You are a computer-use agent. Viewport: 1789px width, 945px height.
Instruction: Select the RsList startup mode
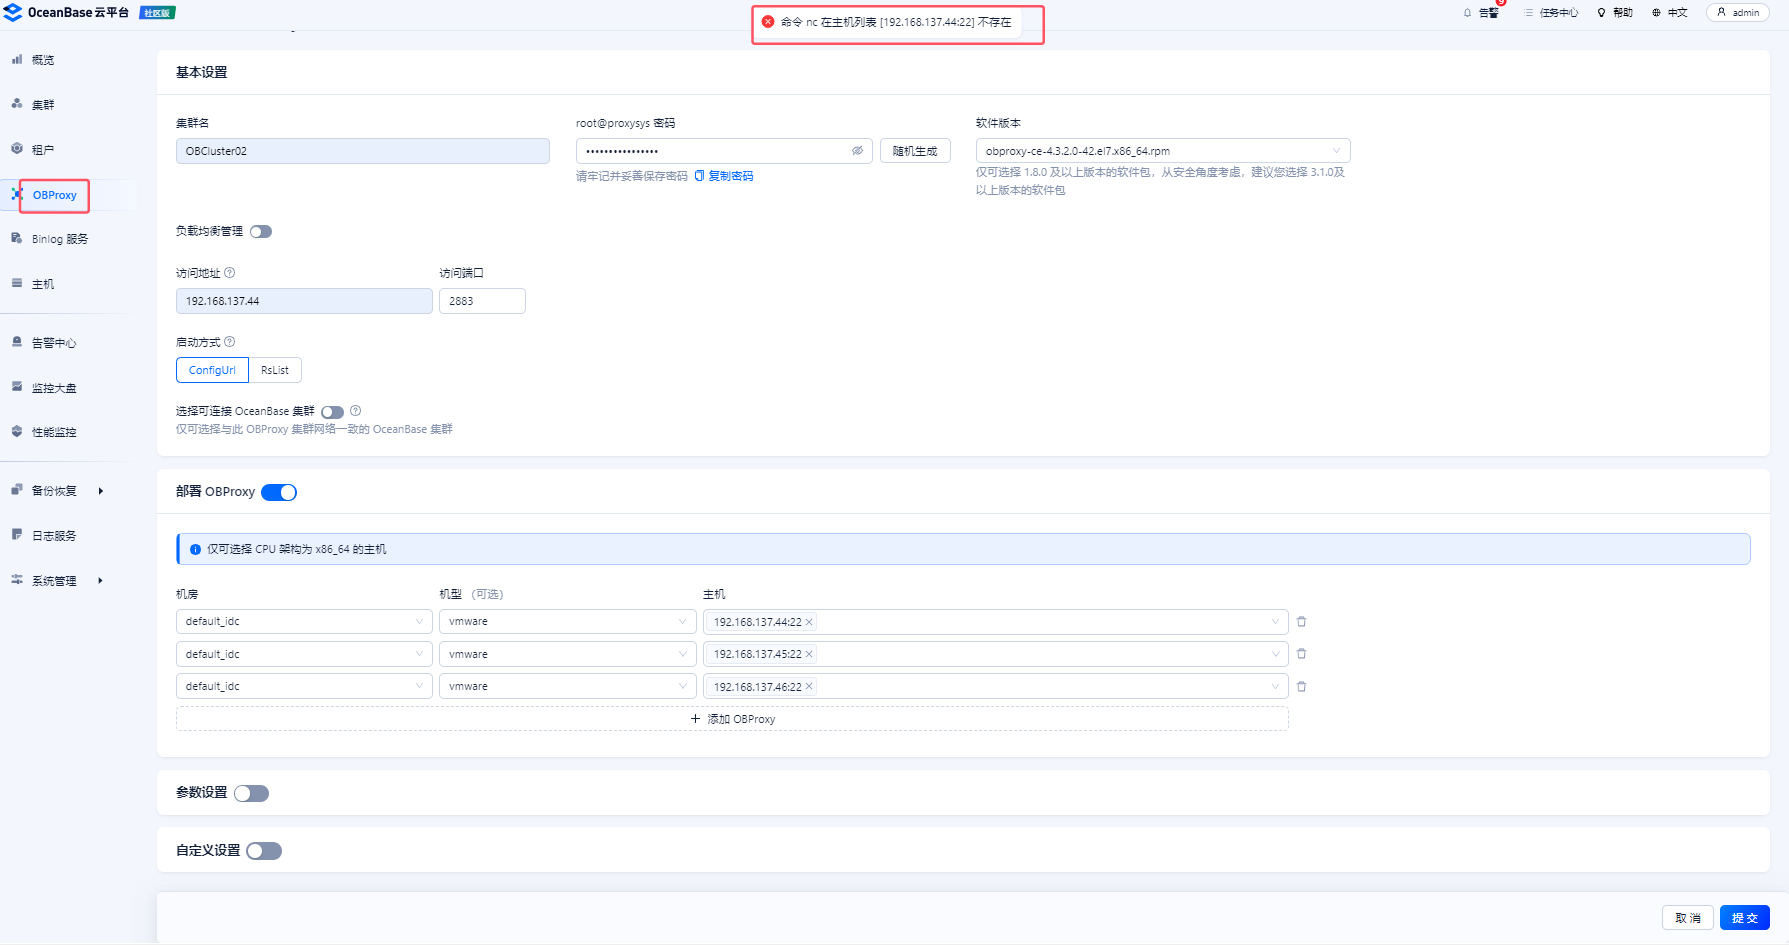275,370
